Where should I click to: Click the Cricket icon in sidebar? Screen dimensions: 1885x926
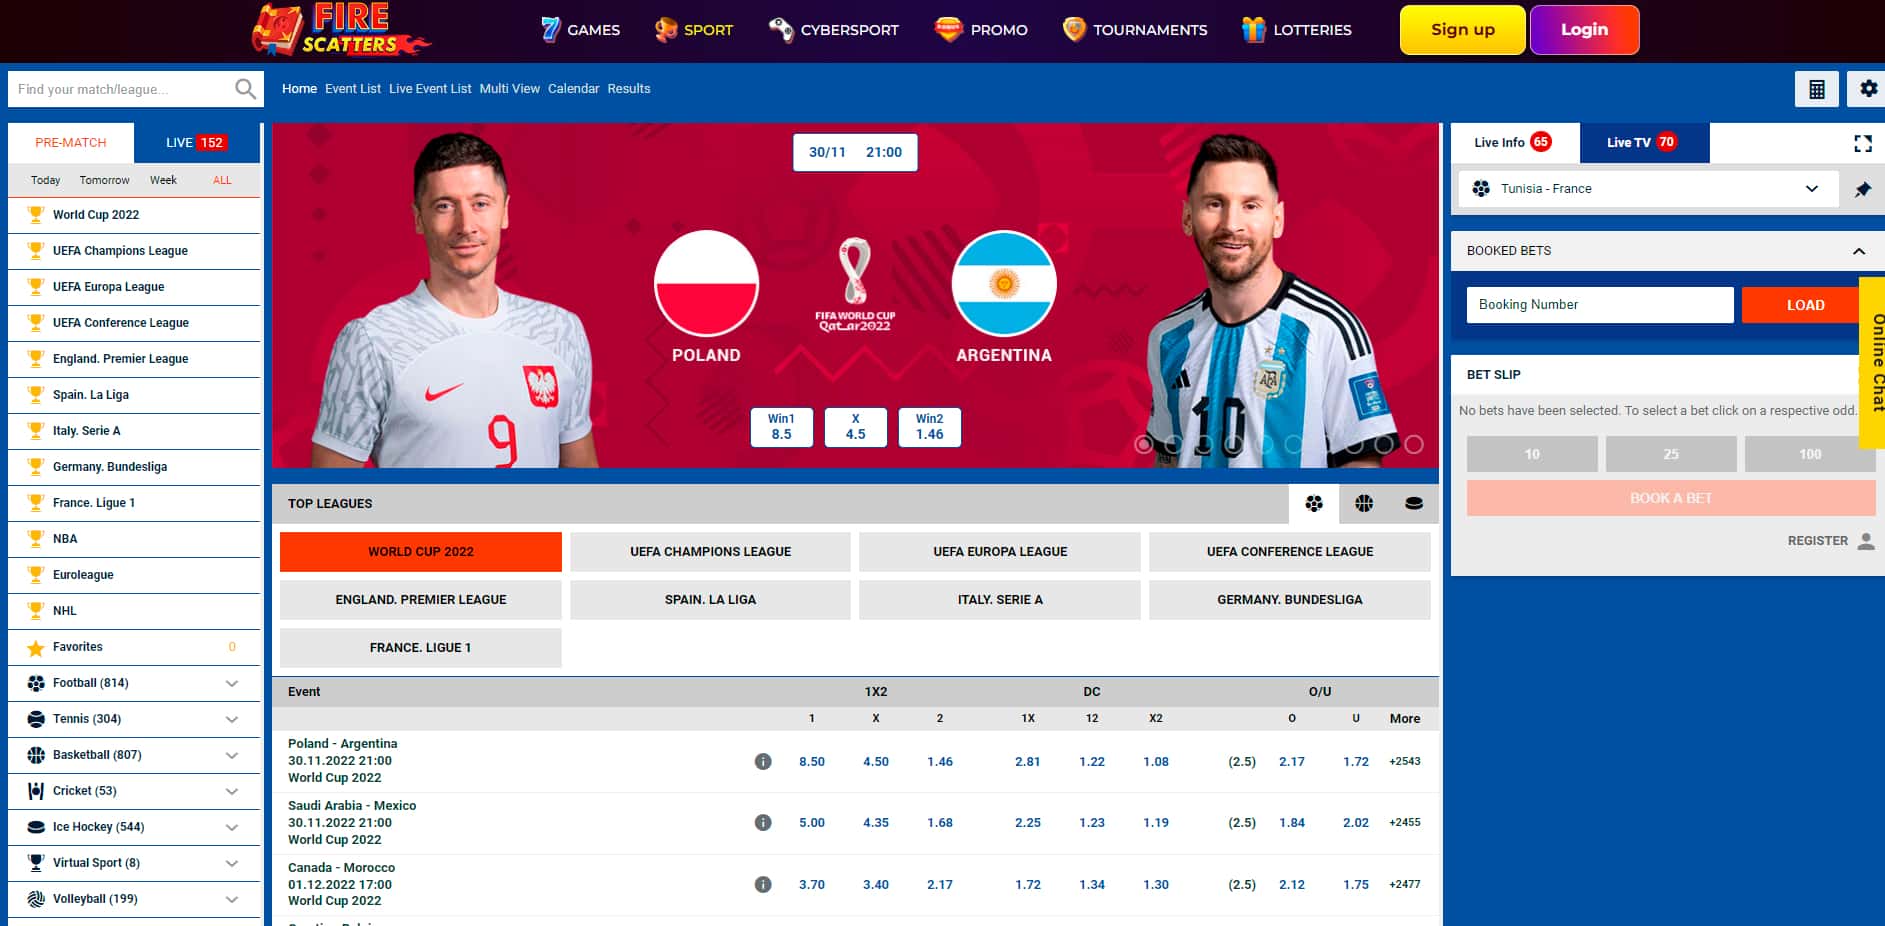coord(36,791)
